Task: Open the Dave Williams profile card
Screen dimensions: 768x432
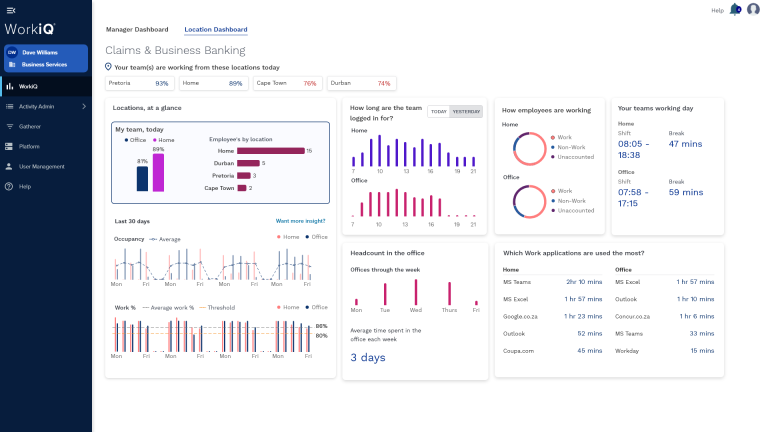Action: 46,58
